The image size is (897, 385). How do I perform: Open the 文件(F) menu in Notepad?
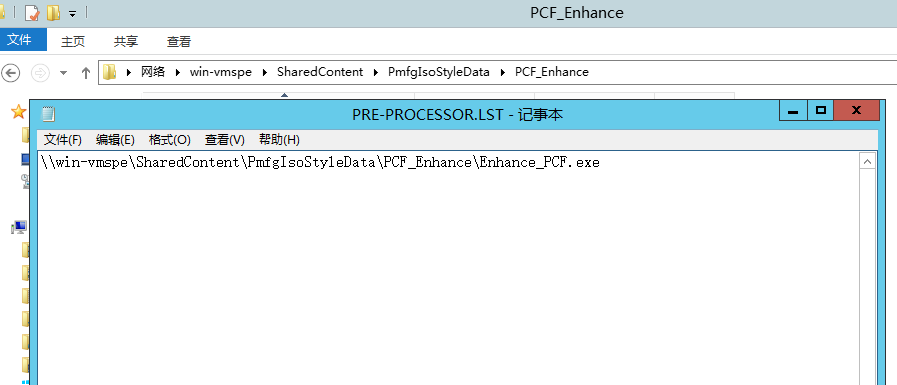coord(63,140)
